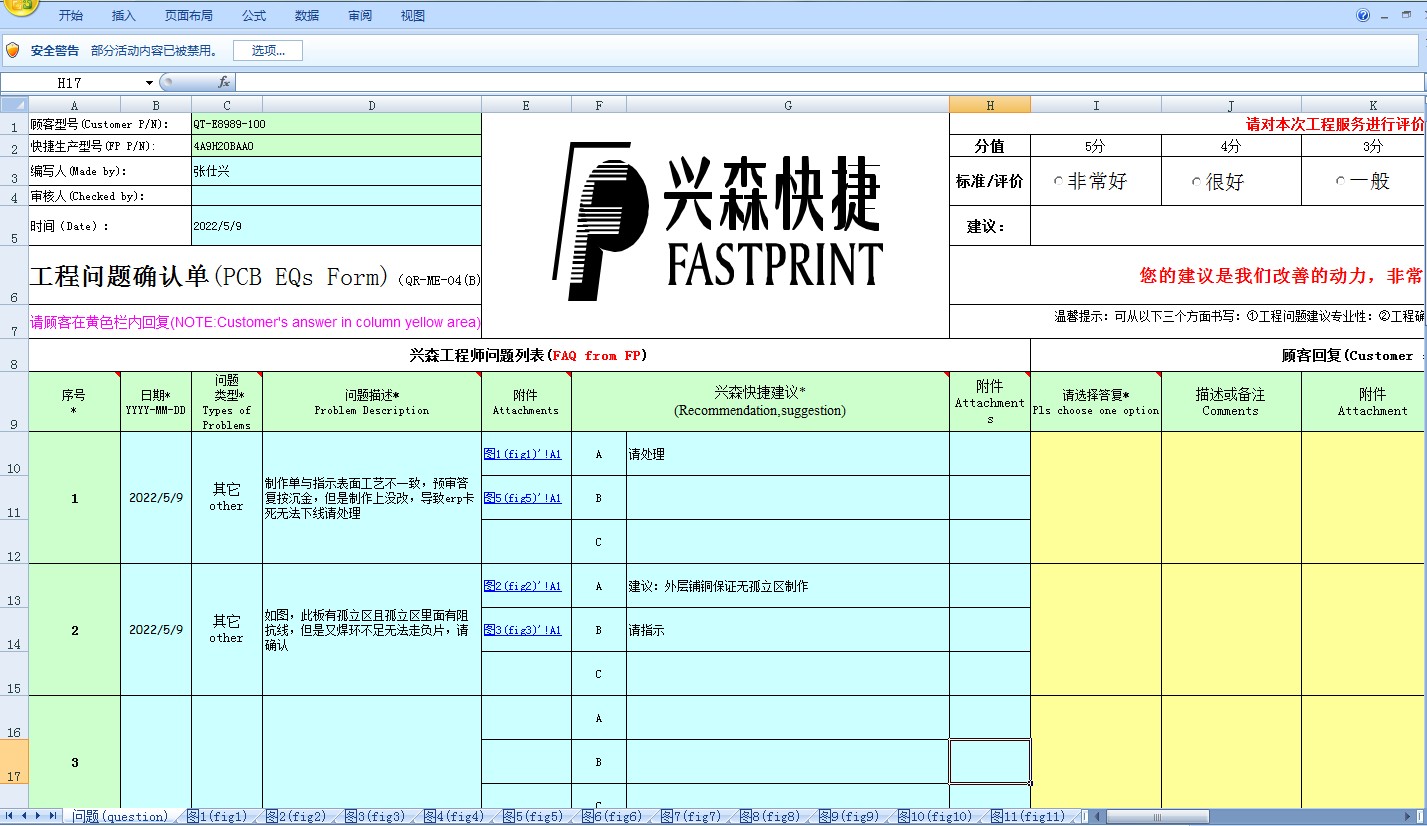Image resolution: width=1427 pixels, height=826 pixels.
Task: Click the fx insert function icon
Action: [224, 82]
